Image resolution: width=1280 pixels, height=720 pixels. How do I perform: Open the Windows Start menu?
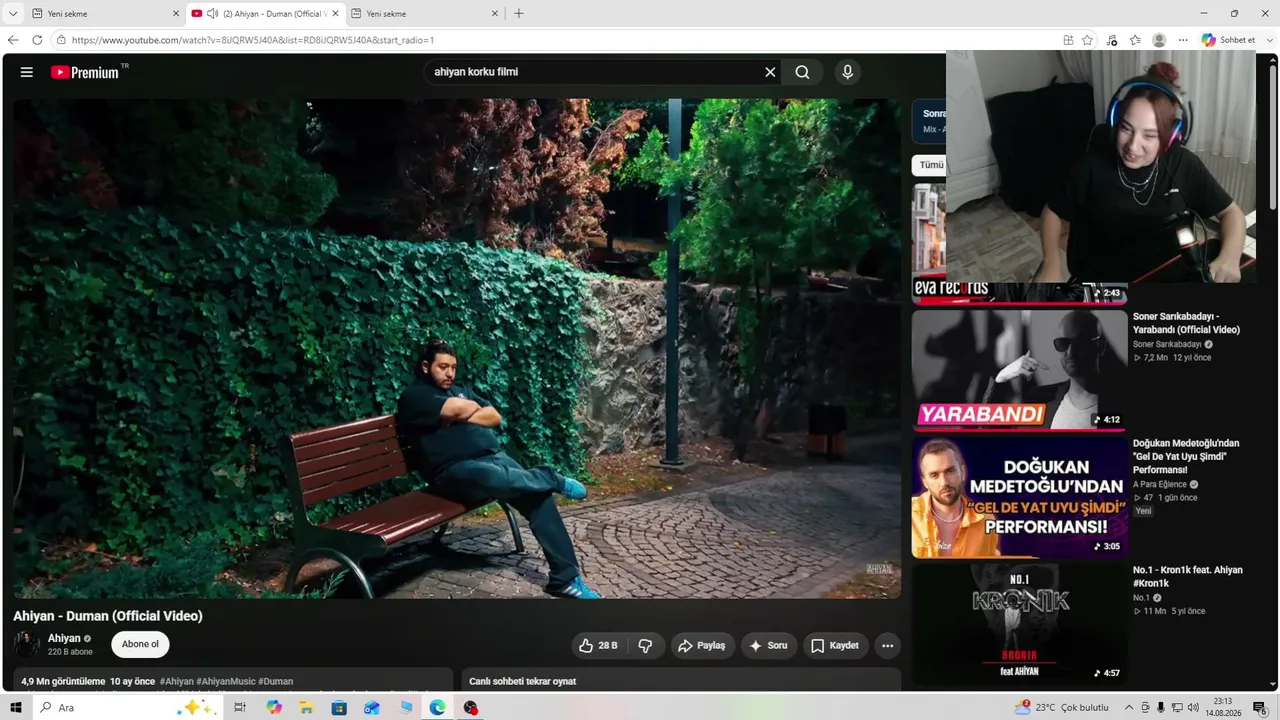[16, 708]
